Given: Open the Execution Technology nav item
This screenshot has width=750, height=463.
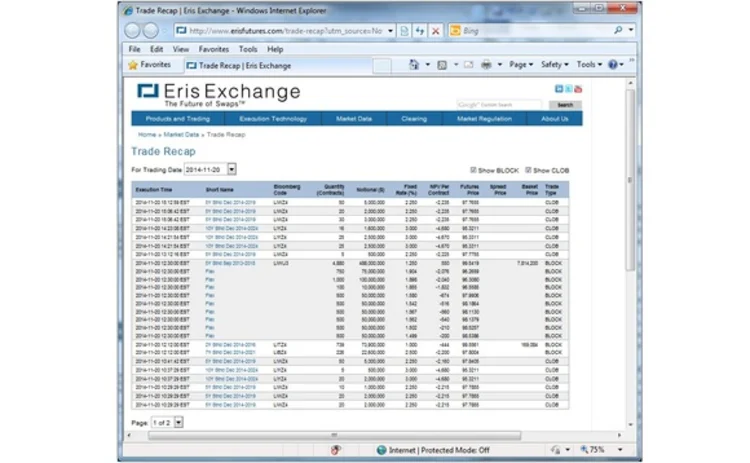Looking at the screenshot, I should click(x=273, y=119).
